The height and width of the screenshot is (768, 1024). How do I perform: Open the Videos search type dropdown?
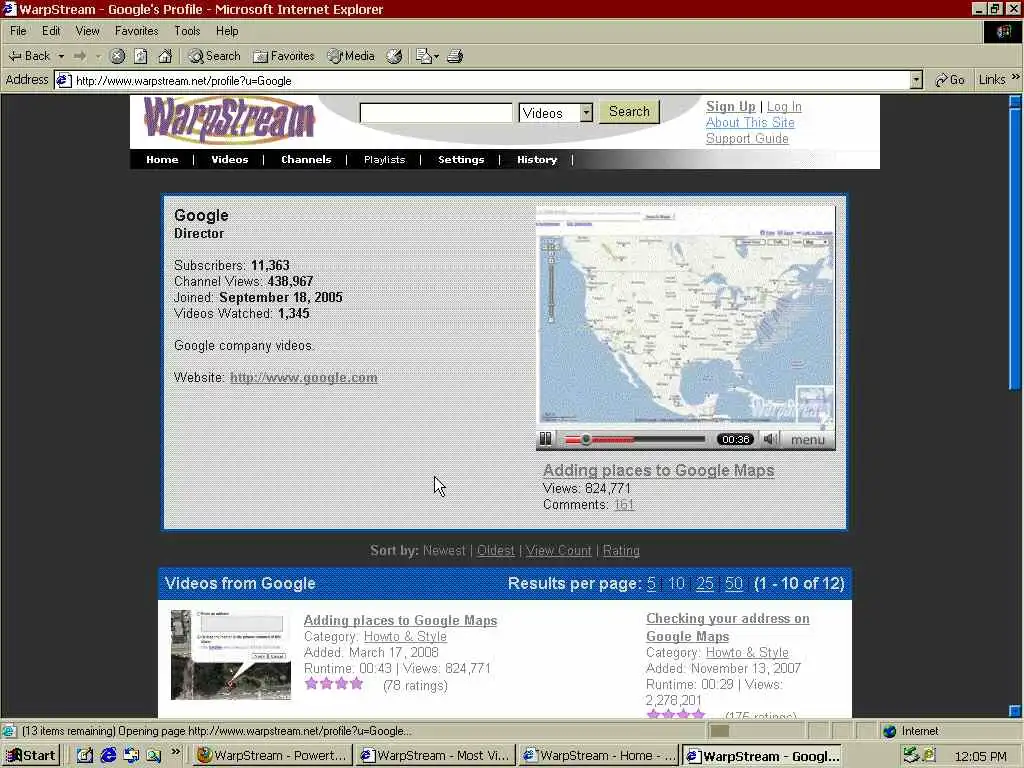click(556, 112)
